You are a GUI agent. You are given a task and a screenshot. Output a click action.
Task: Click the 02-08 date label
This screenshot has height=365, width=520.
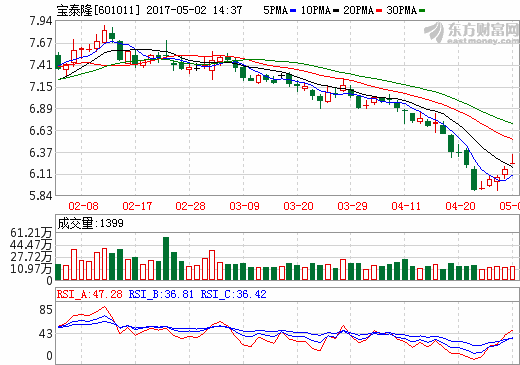(83, 206)
